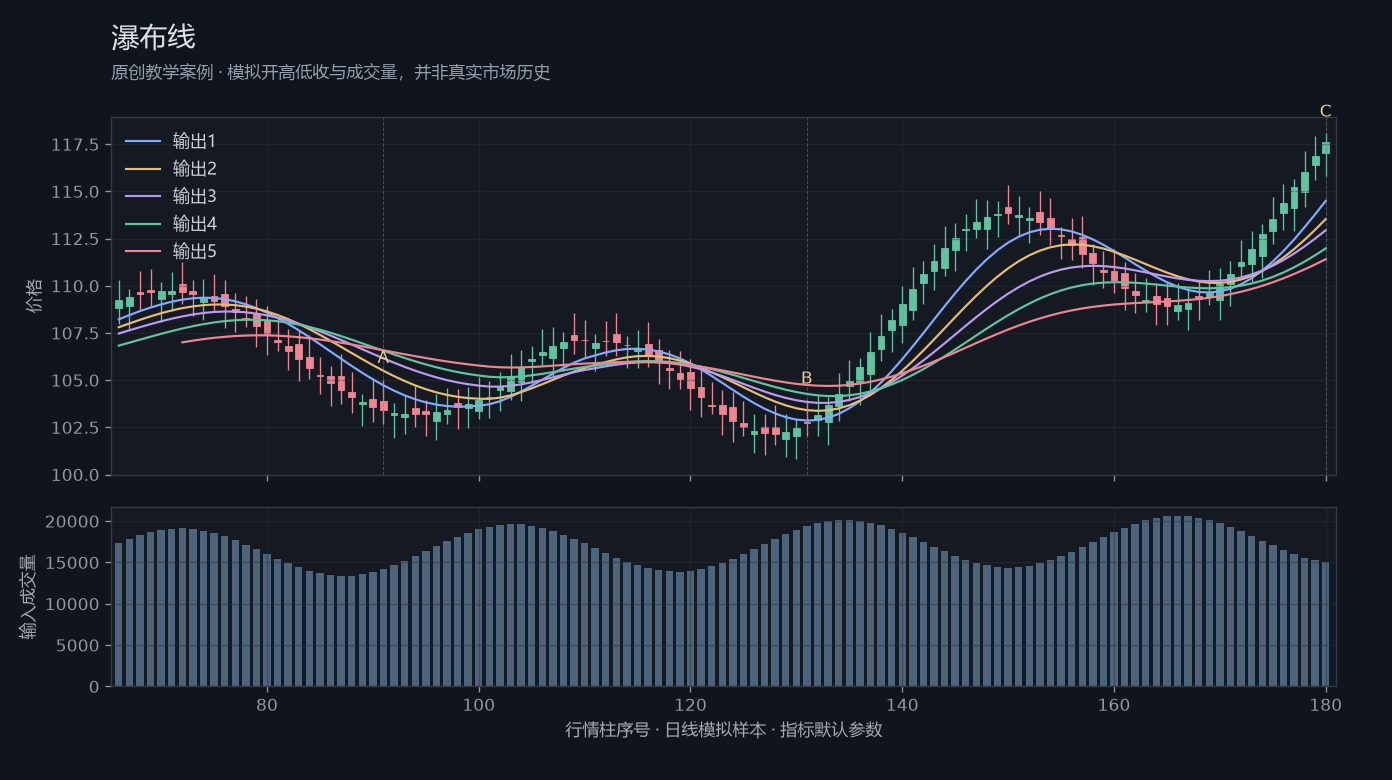This screenshot has height=780, width=1392.
Task: Click marker label C at top right
Action: 1326,111
